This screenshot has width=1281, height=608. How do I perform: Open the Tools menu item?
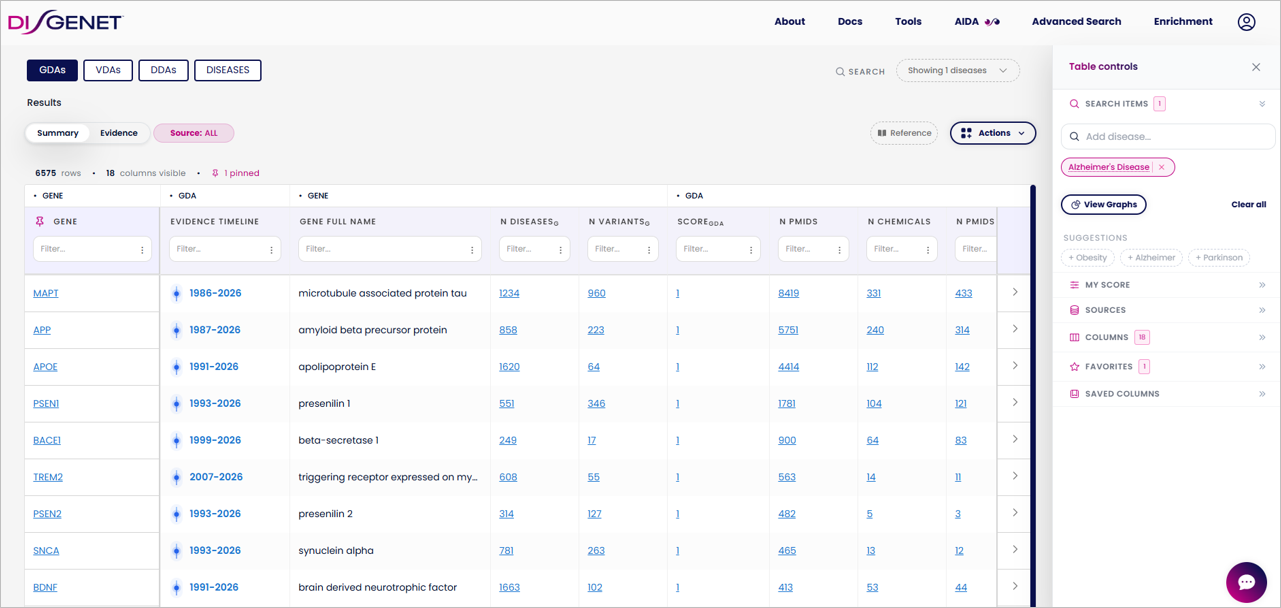908,22
